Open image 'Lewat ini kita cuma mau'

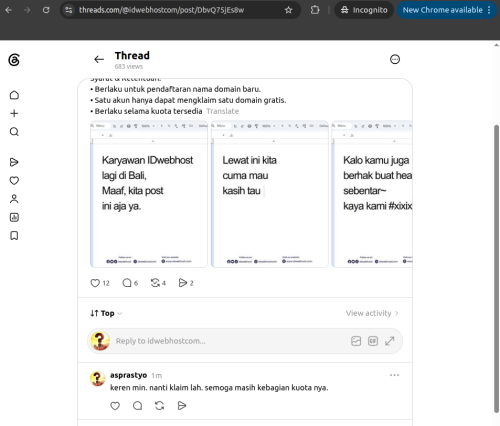(x=270, y=194)
